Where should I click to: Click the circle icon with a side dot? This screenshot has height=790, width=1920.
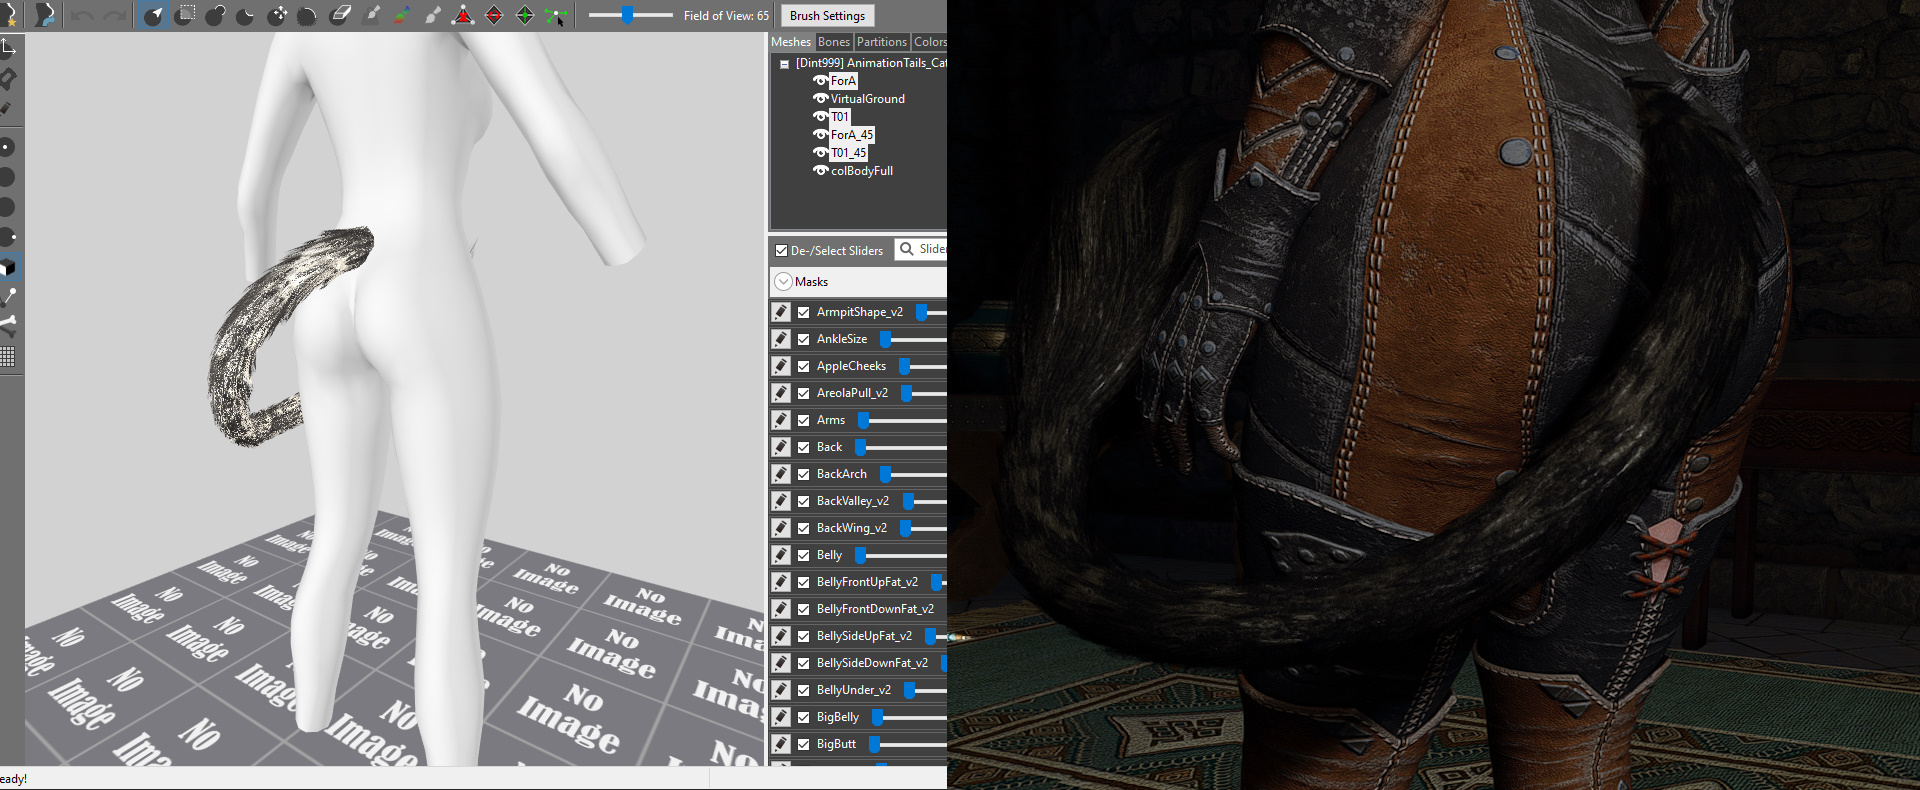pos(8,237)
